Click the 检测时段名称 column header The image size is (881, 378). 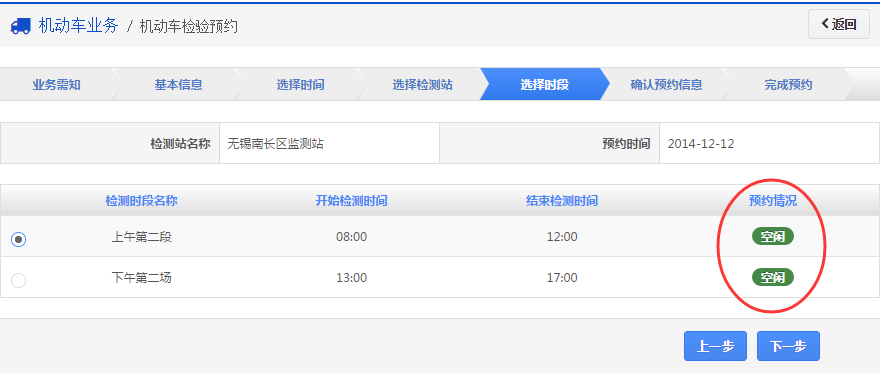[142, 201]
